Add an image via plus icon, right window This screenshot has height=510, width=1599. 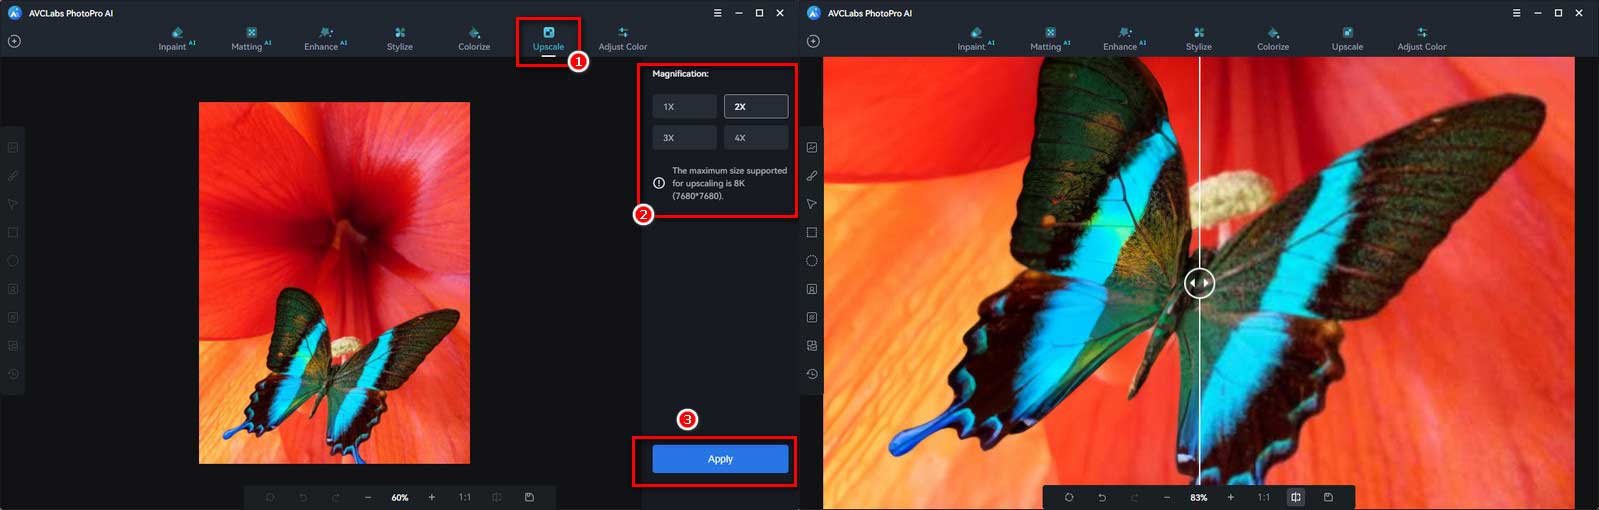[813, 41]
